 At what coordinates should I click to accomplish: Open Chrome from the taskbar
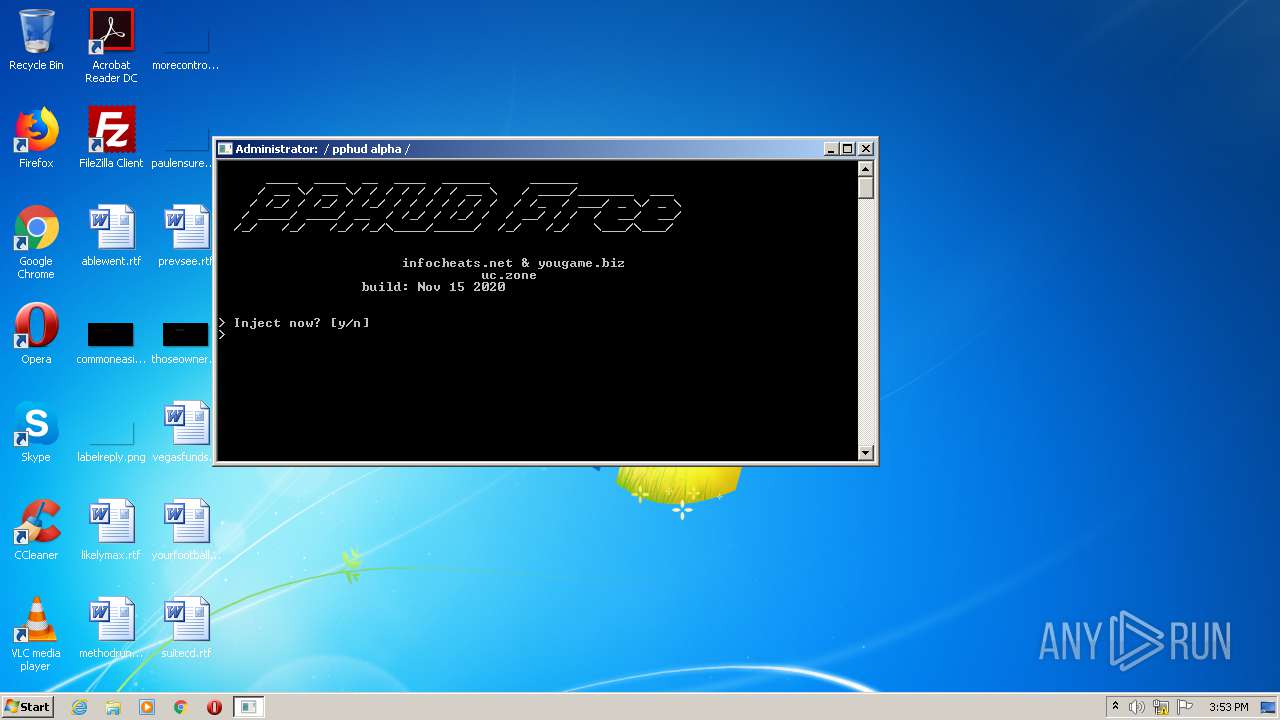tap(181, 707)
